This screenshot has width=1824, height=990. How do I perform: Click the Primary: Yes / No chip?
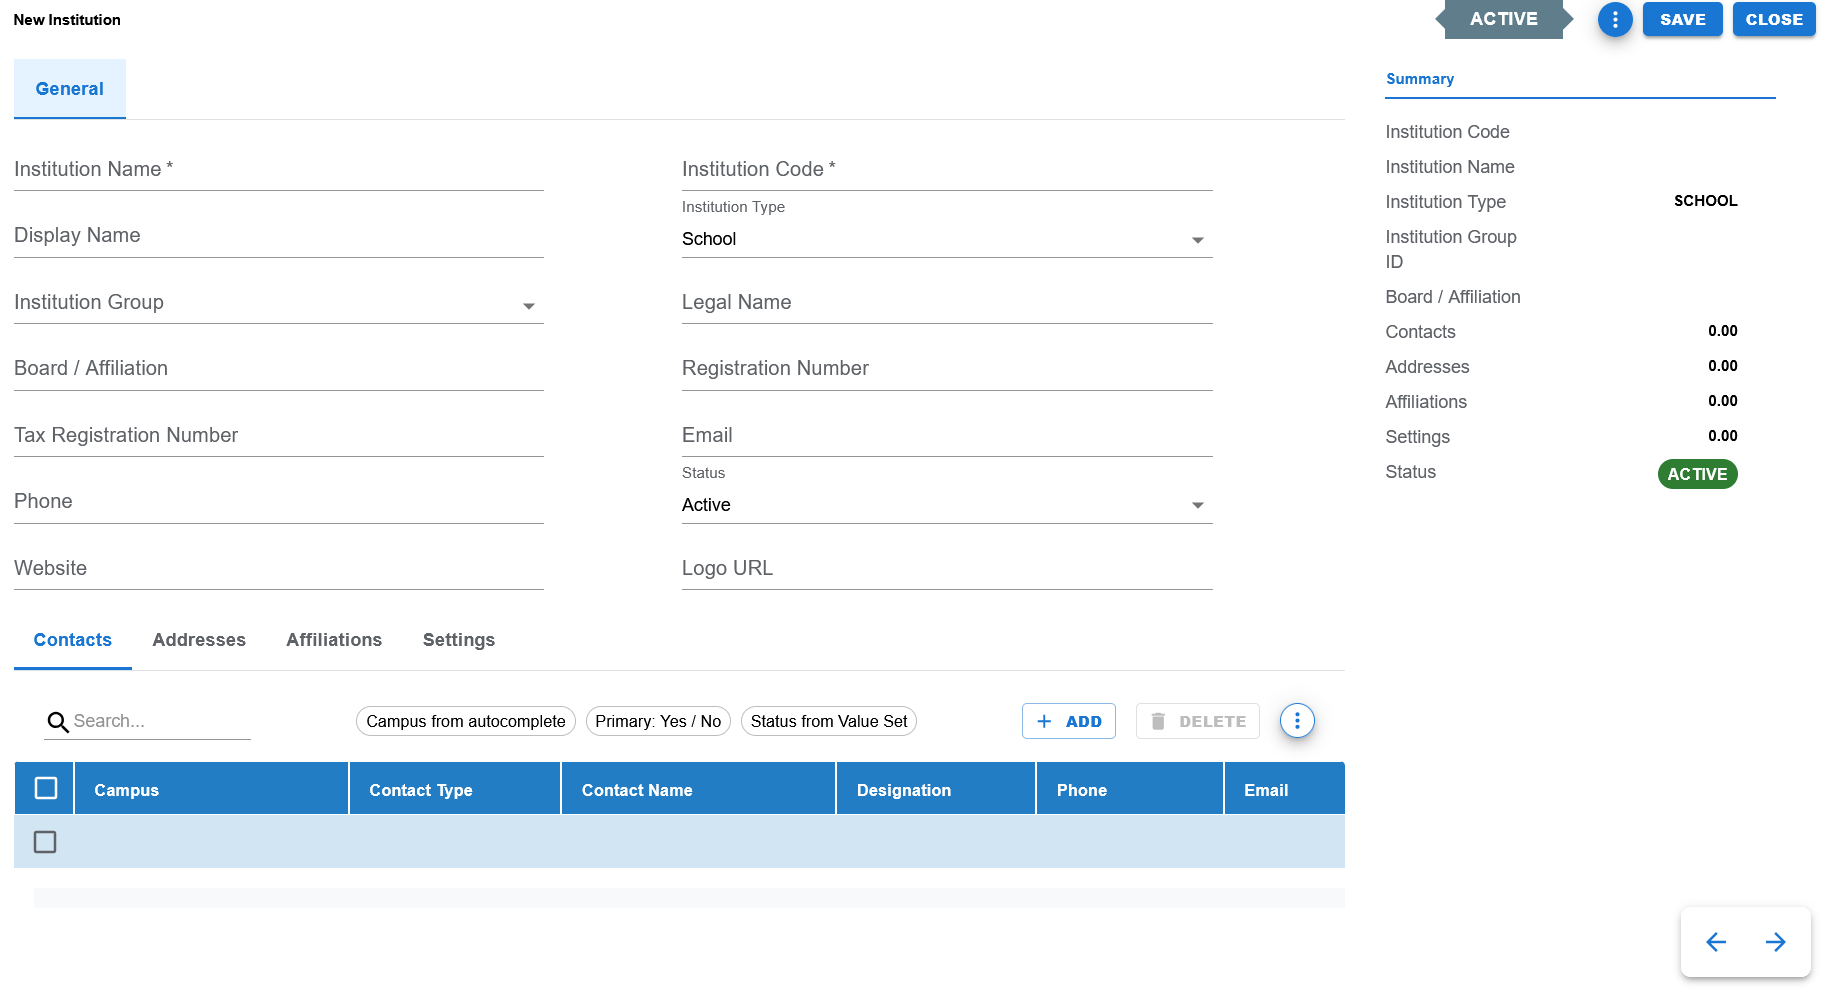[x=658, y=721]
